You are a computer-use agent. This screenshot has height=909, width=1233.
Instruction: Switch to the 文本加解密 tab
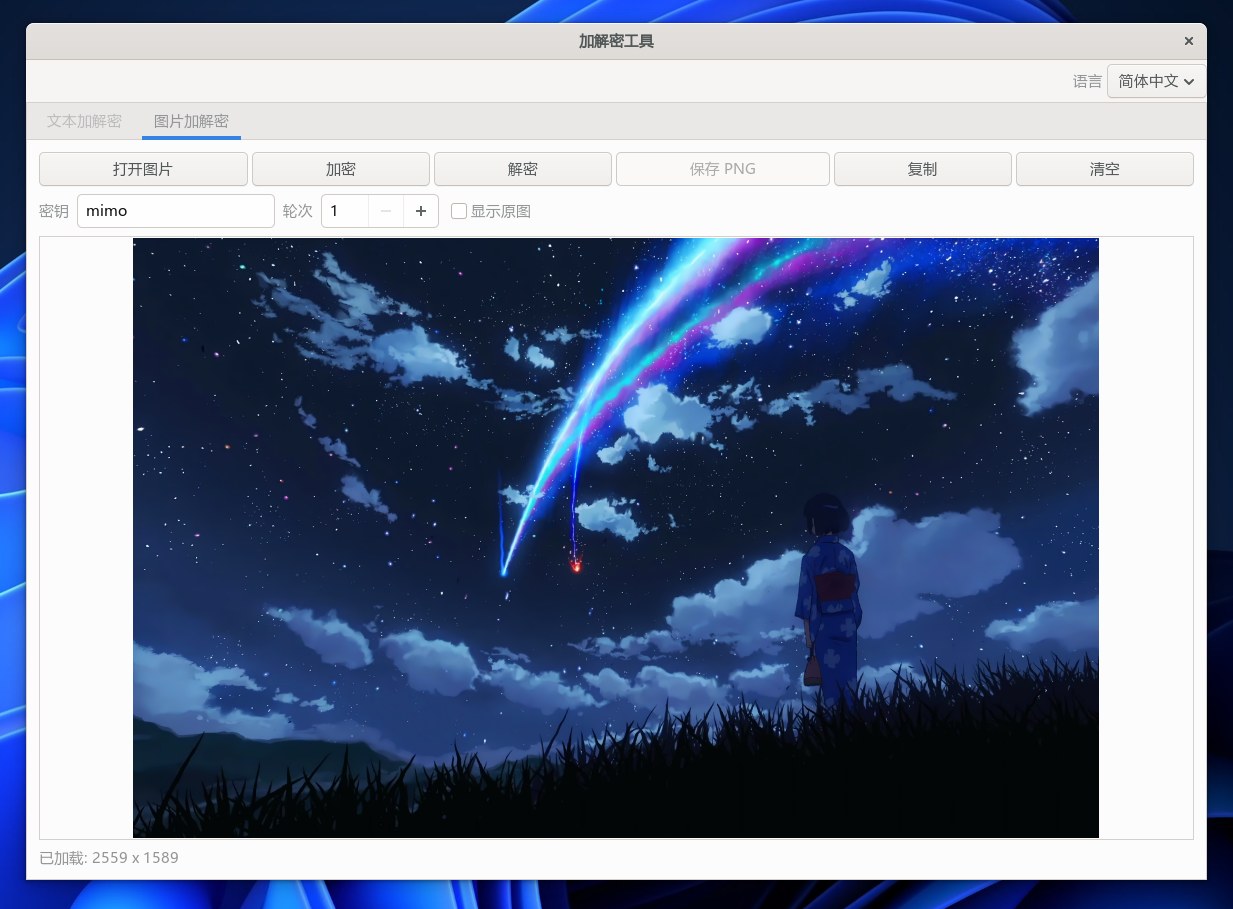click(84, 121)
